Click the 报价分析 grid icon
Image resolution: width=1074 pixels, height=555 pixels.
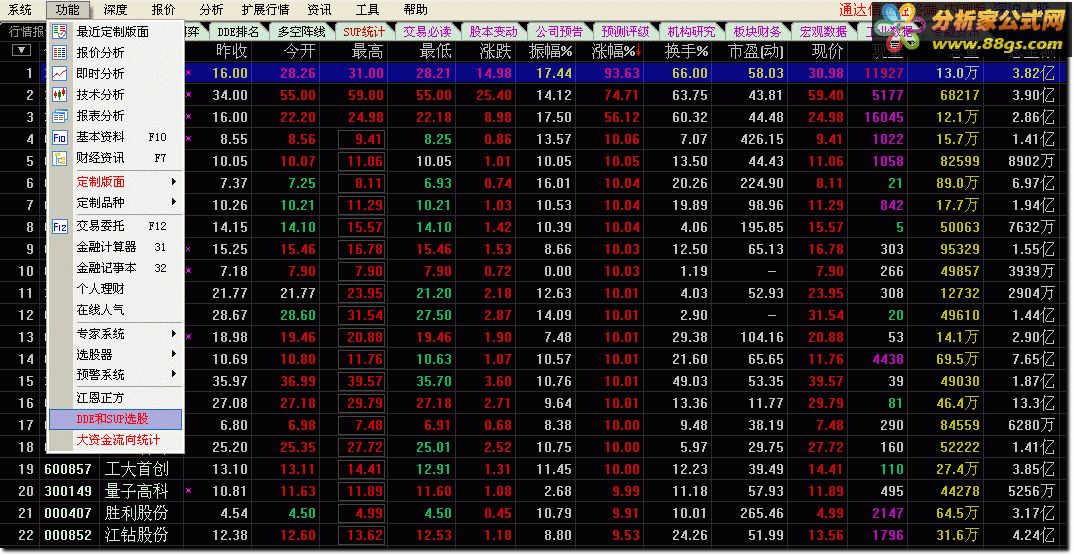(x=60, y=53)
